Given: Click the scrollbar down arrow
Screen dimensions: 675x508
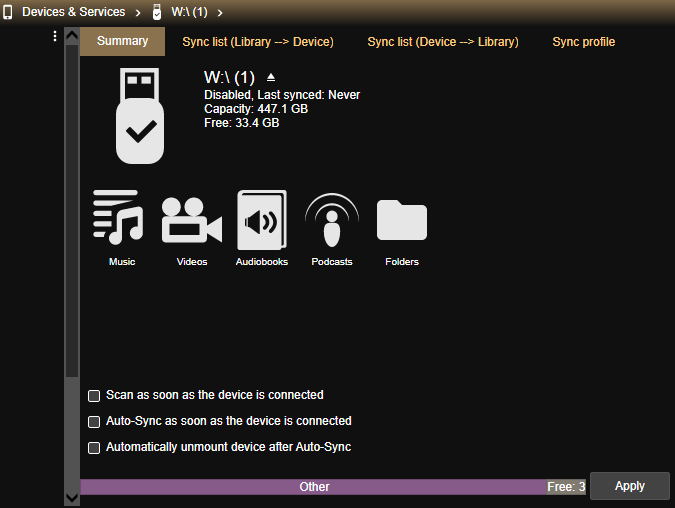Looking at the screenshot, I should pos(72,496).
